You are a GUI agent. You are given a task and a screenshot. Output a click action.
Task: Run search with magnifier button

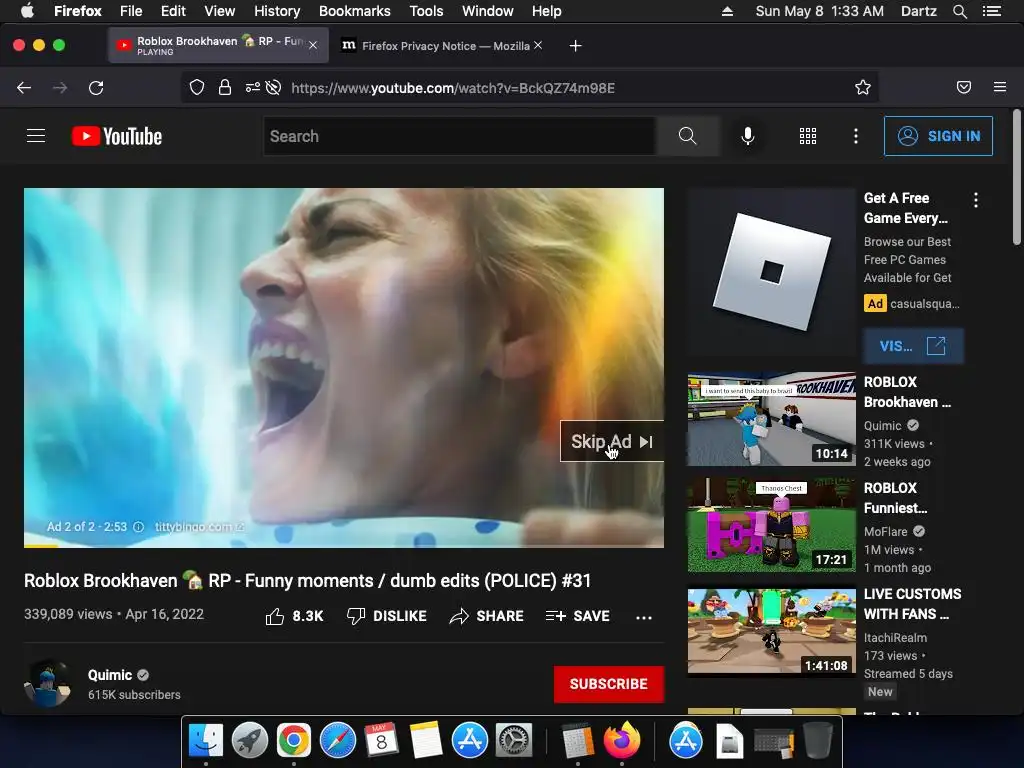(688, 136)
